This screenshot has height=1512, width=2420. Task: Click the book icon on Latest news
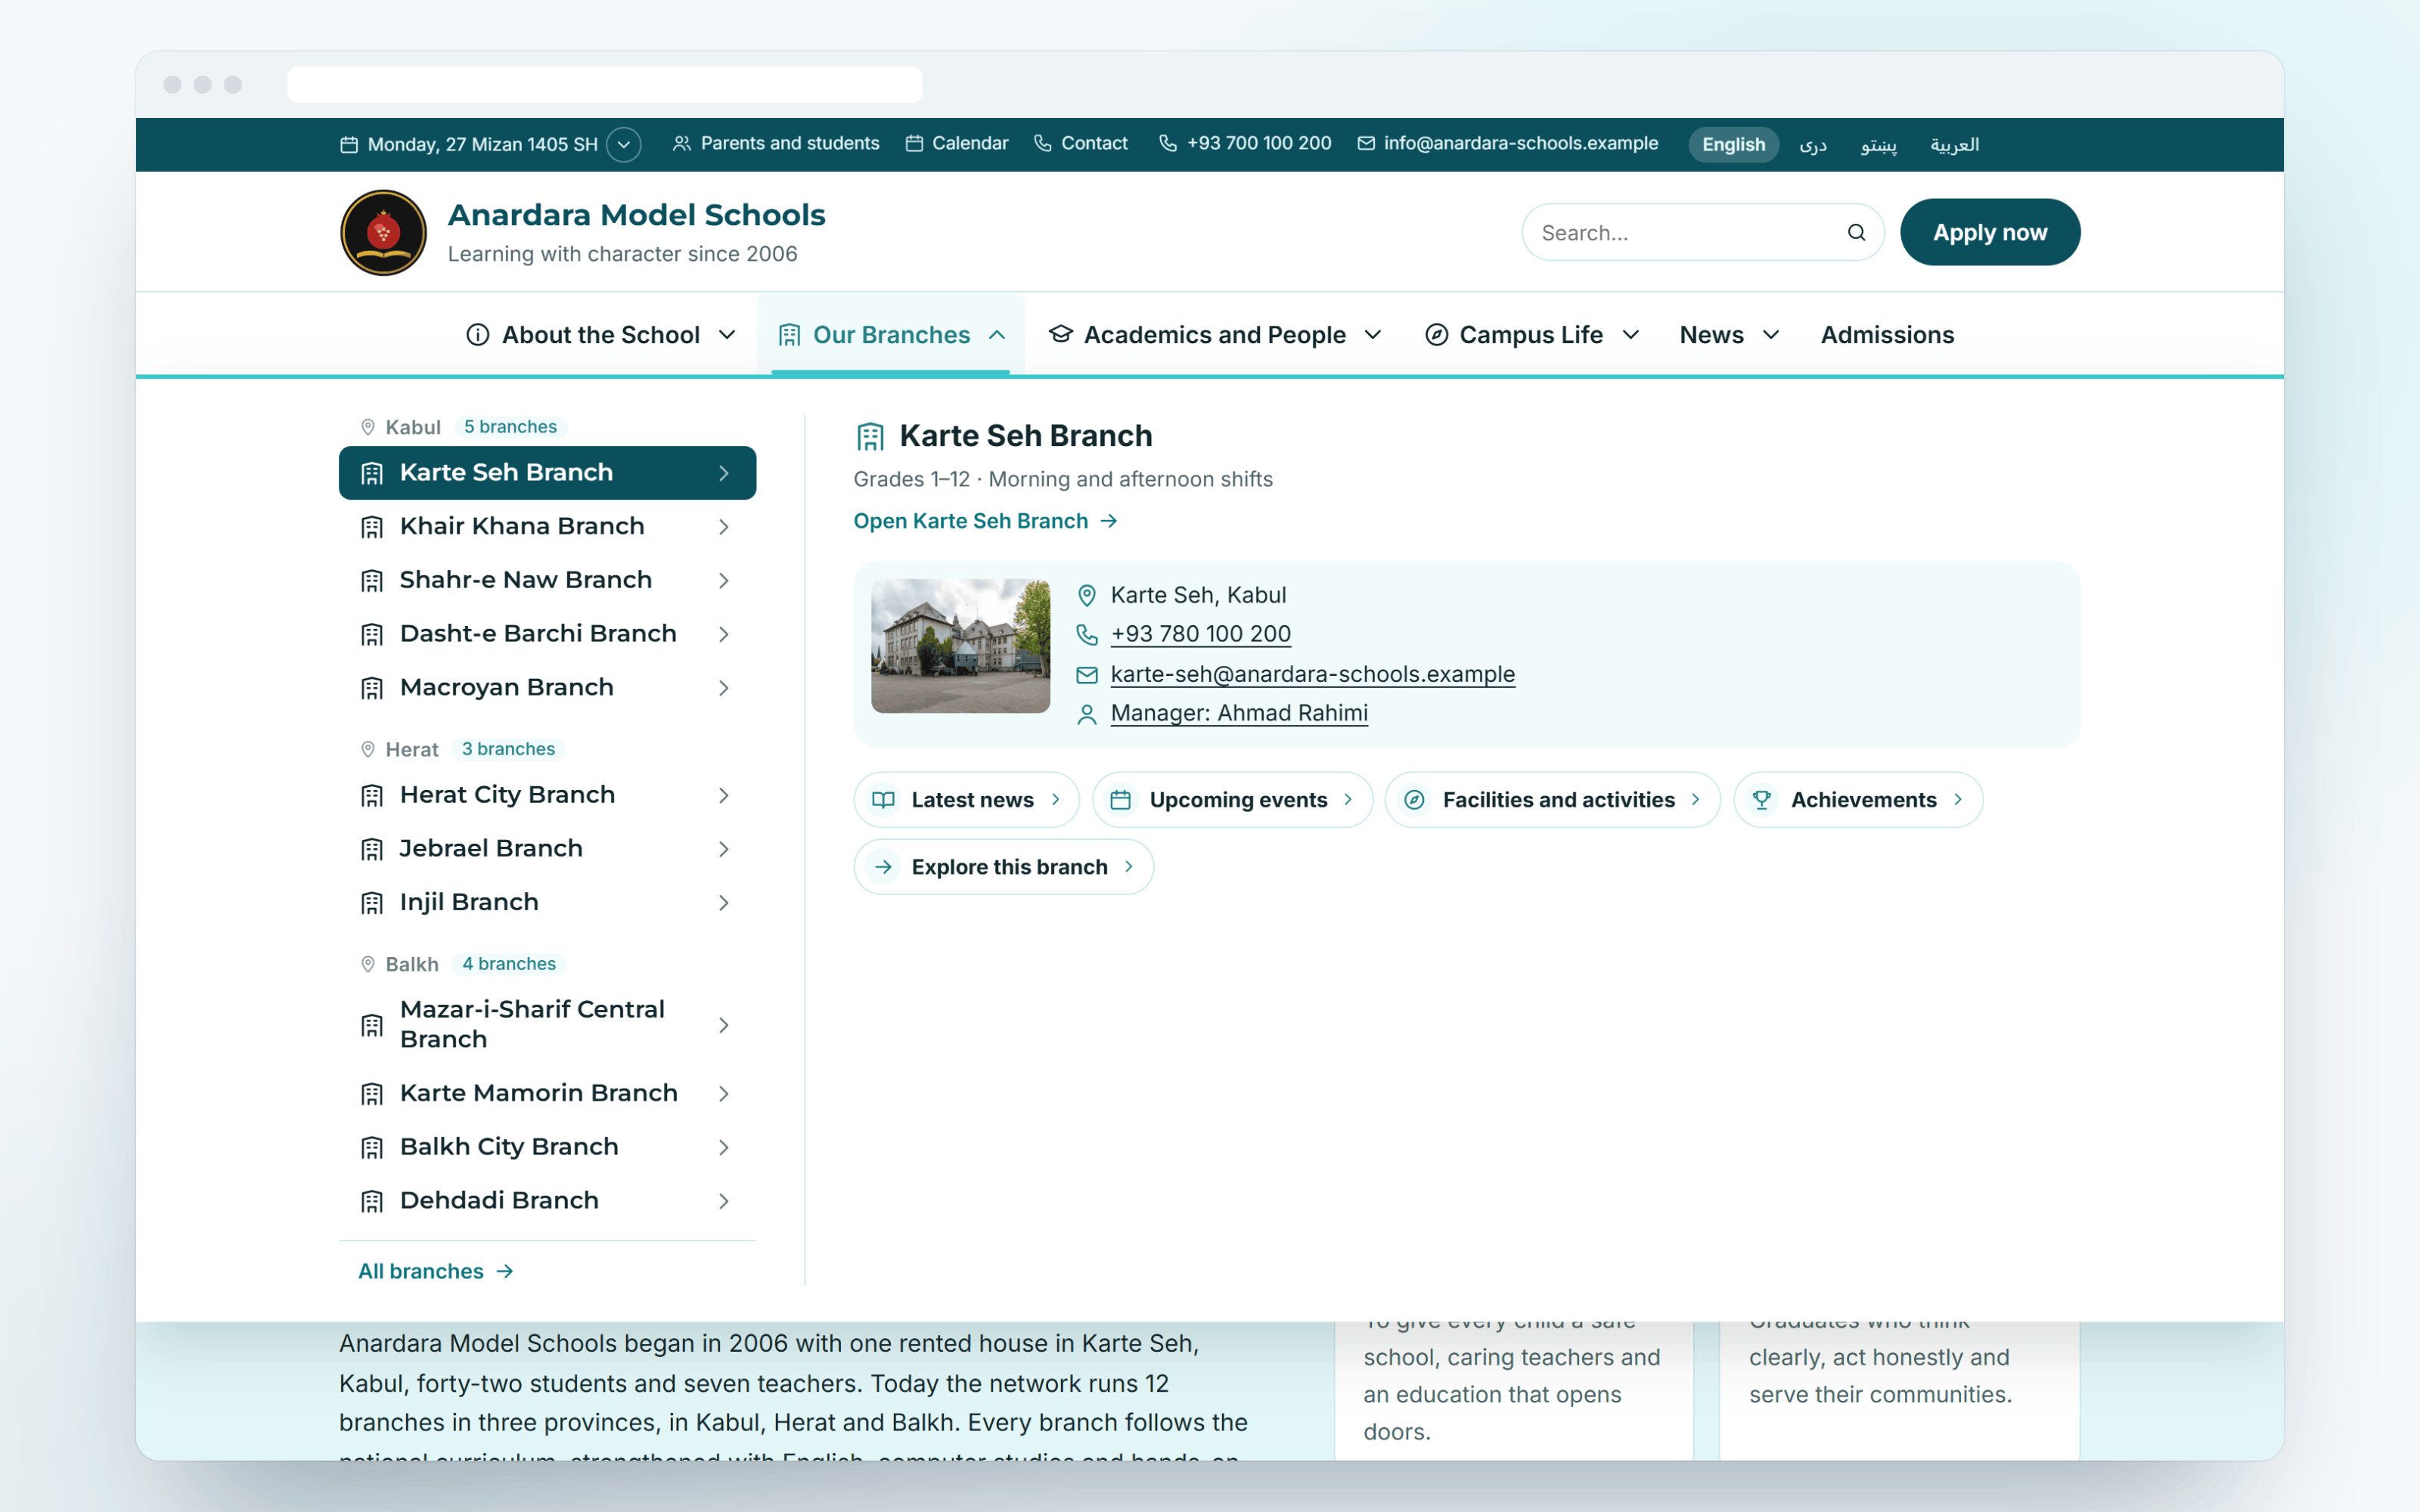click(883, 800)
